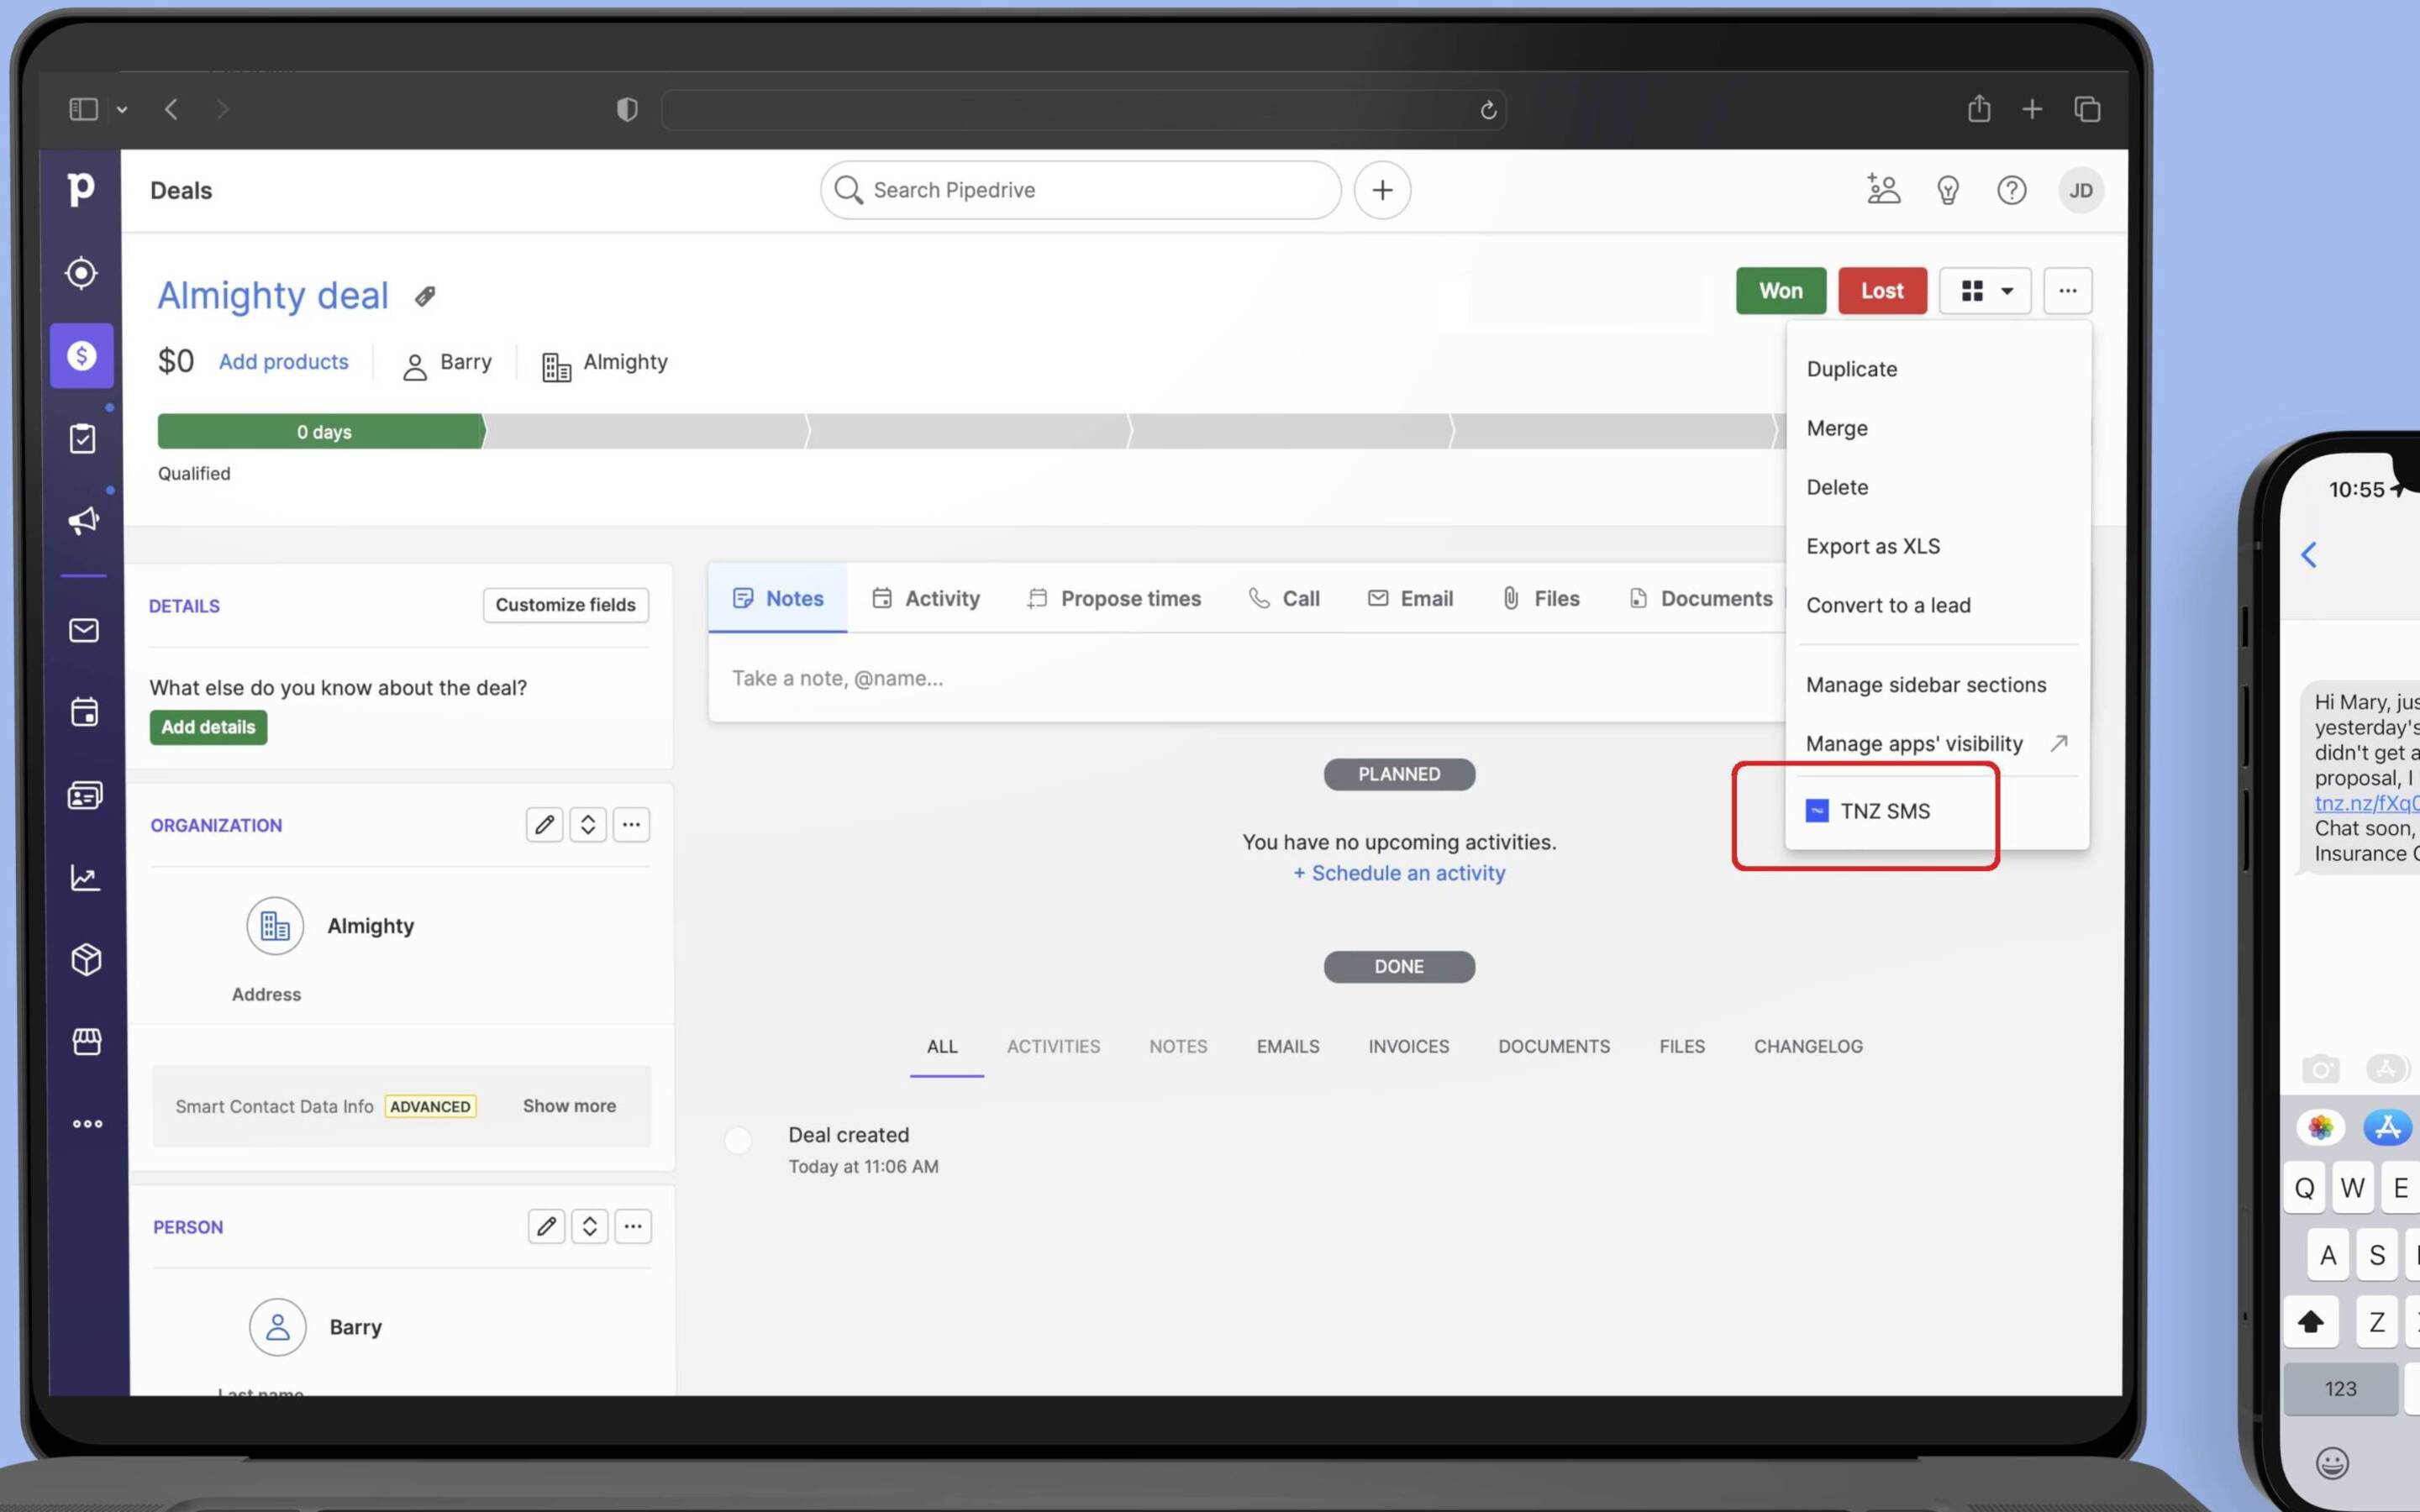Open Leads target icon in sidebar

(x=81, y=273)
